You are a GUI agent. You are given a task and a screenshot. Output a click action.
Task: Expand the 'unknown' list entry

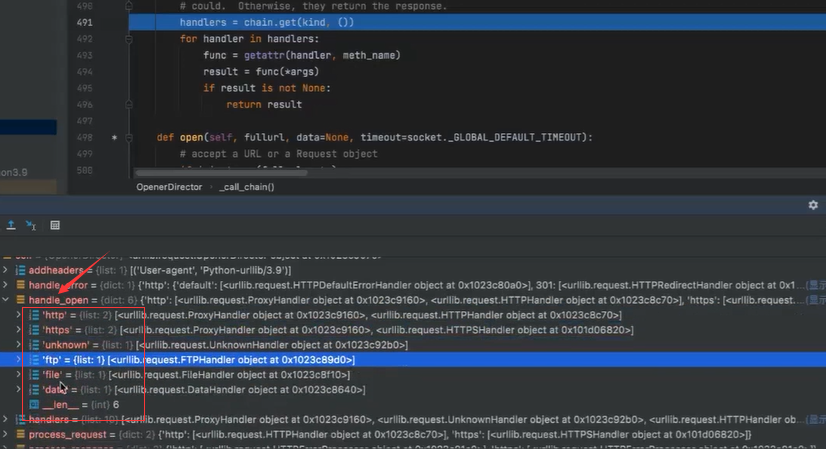point(18,345)
